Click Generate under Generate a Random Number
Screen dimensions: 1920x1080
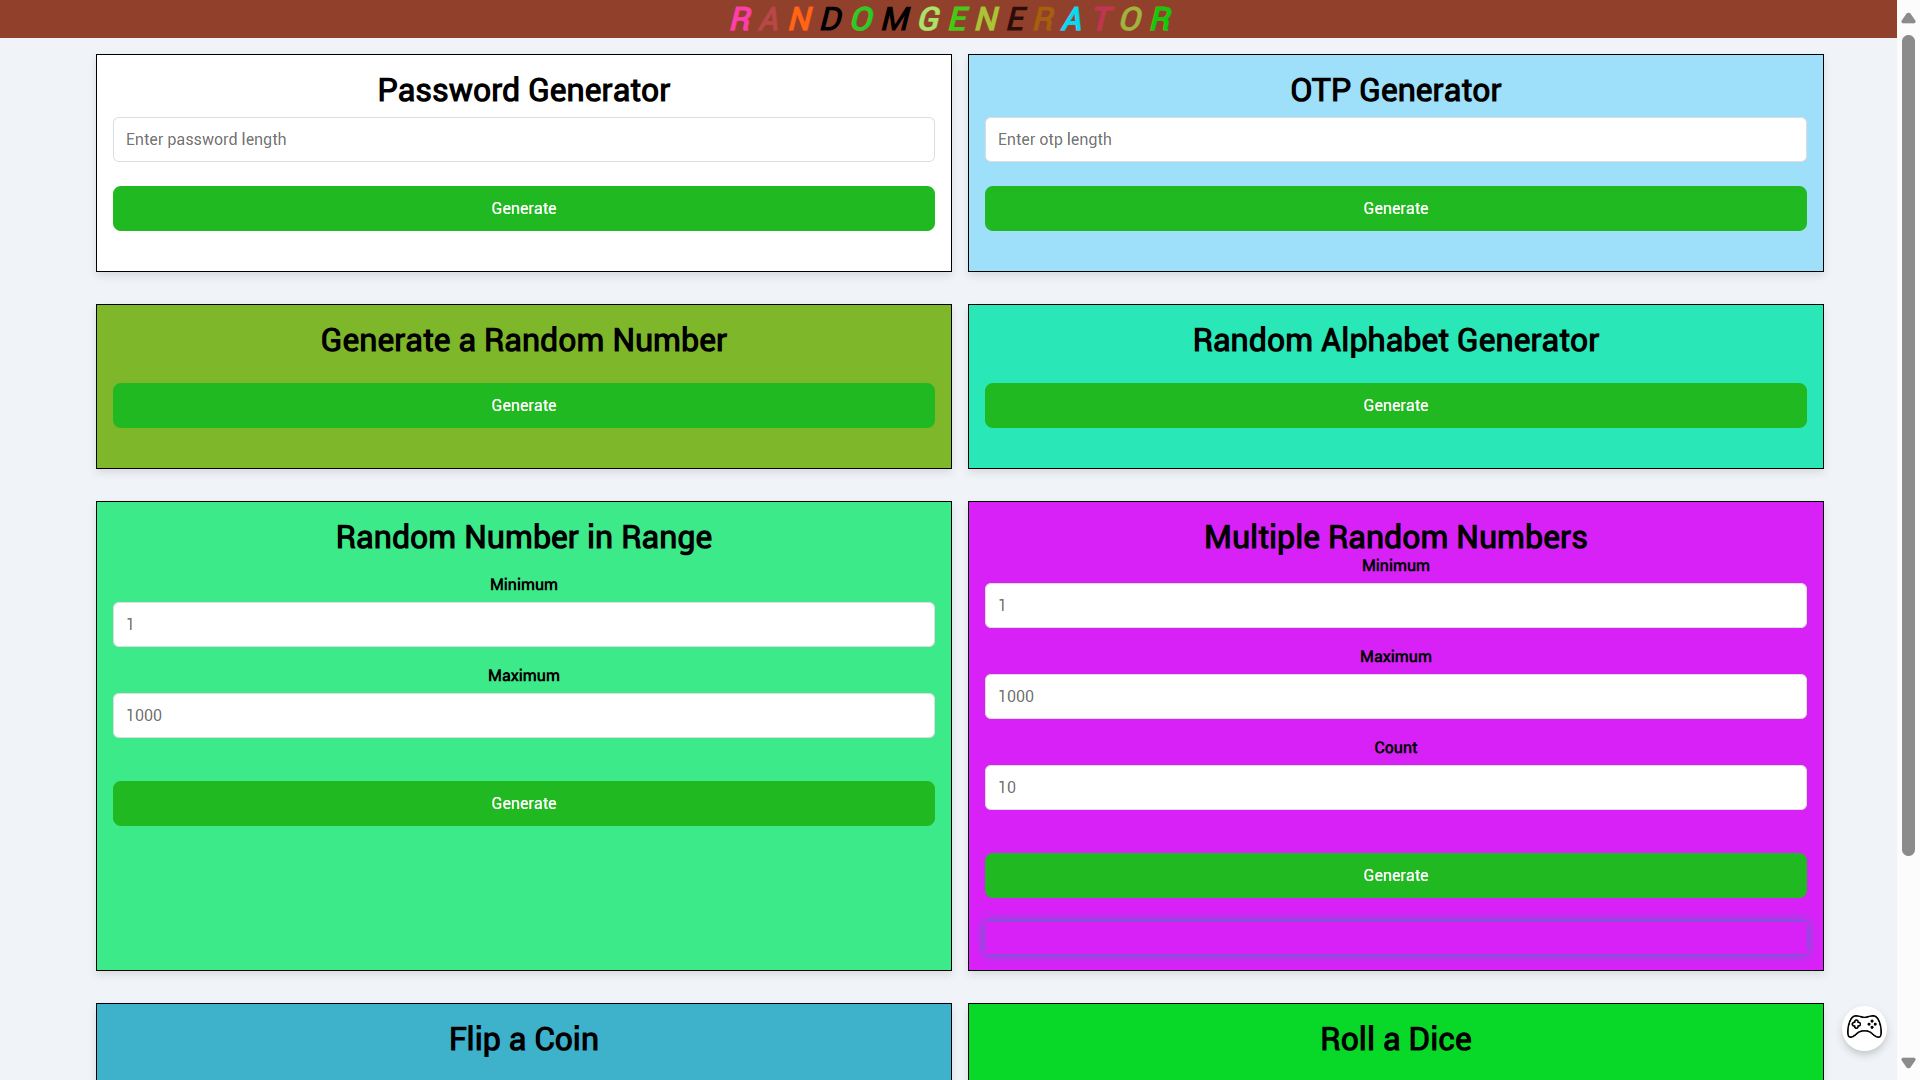[524, 406]
